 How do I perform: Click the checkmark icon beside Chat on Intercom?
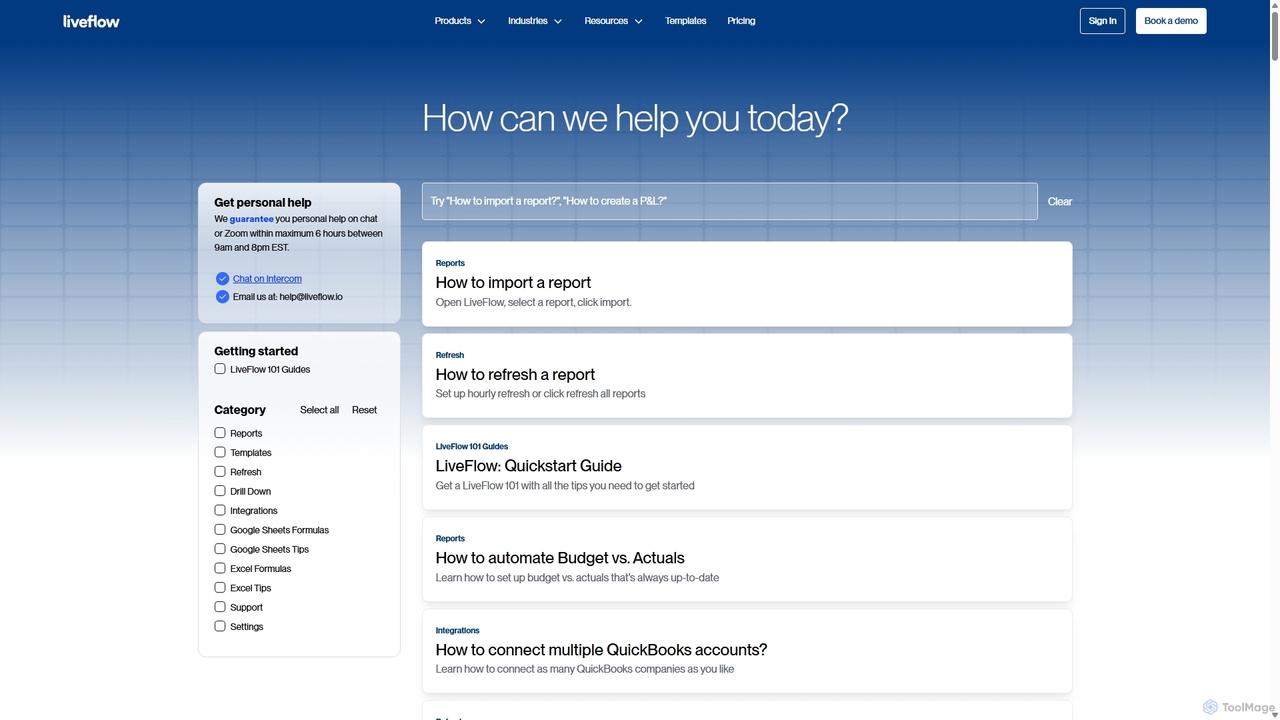(222, 279)
